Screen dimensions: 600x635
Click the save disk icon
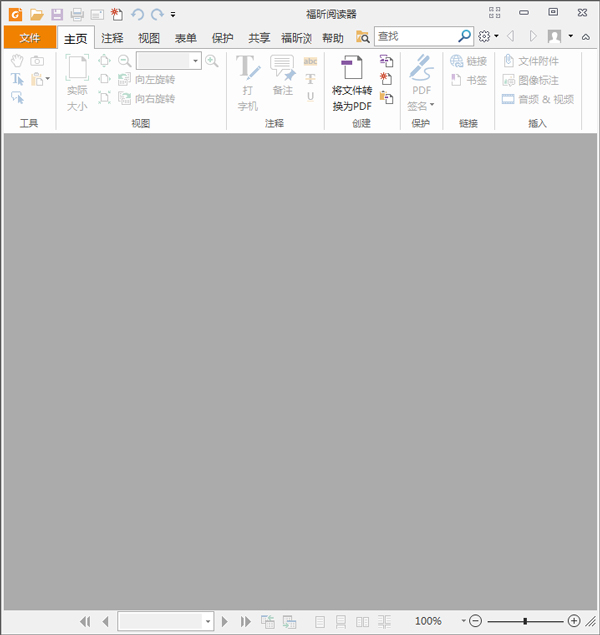point(57,15)
